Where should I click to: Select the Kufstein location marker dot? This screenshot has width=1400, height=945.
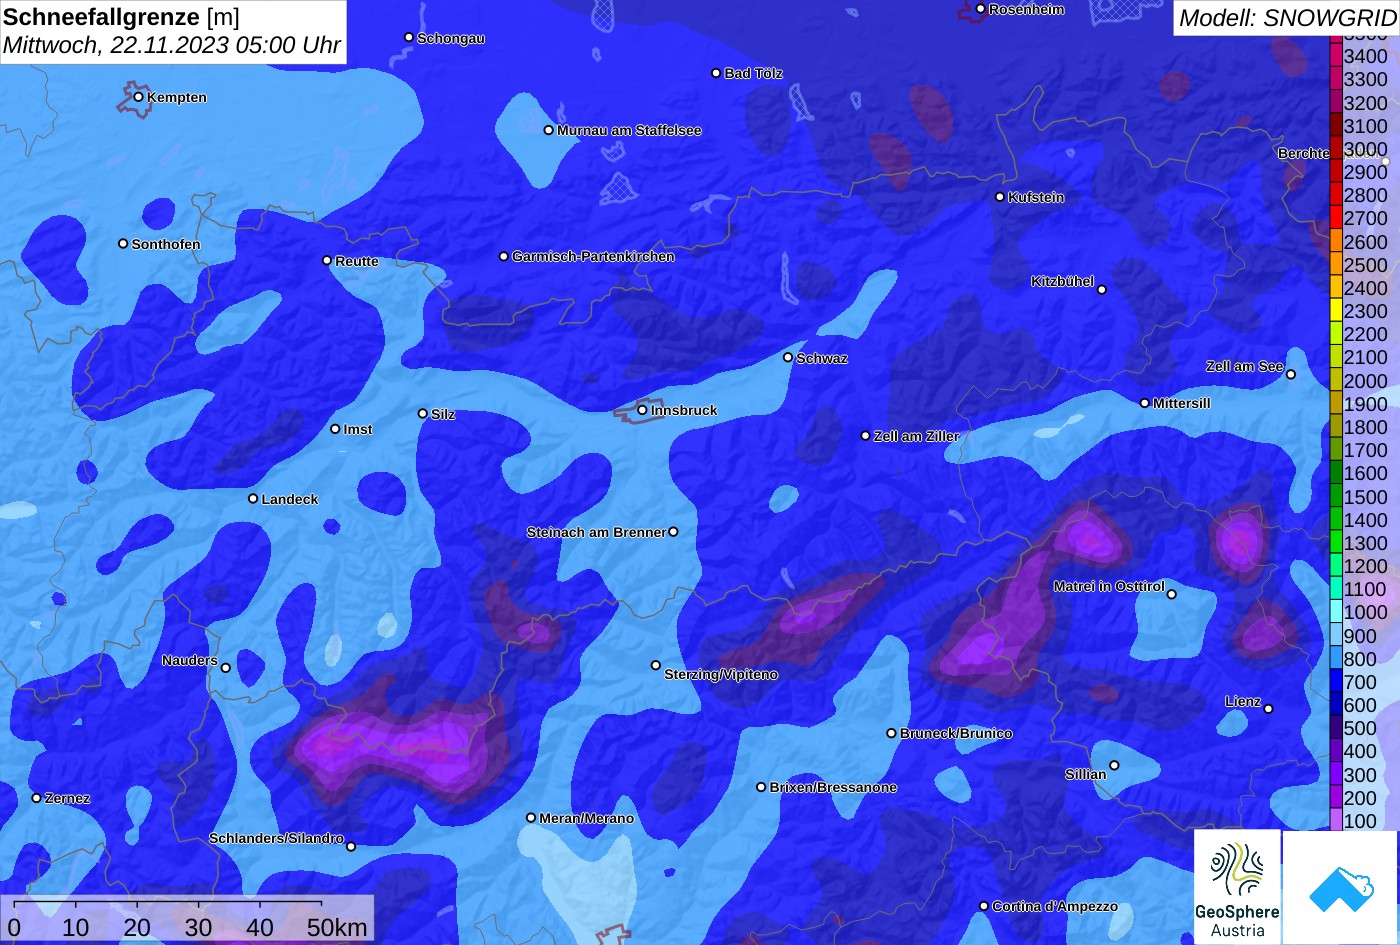click(x=1000, y=197)
